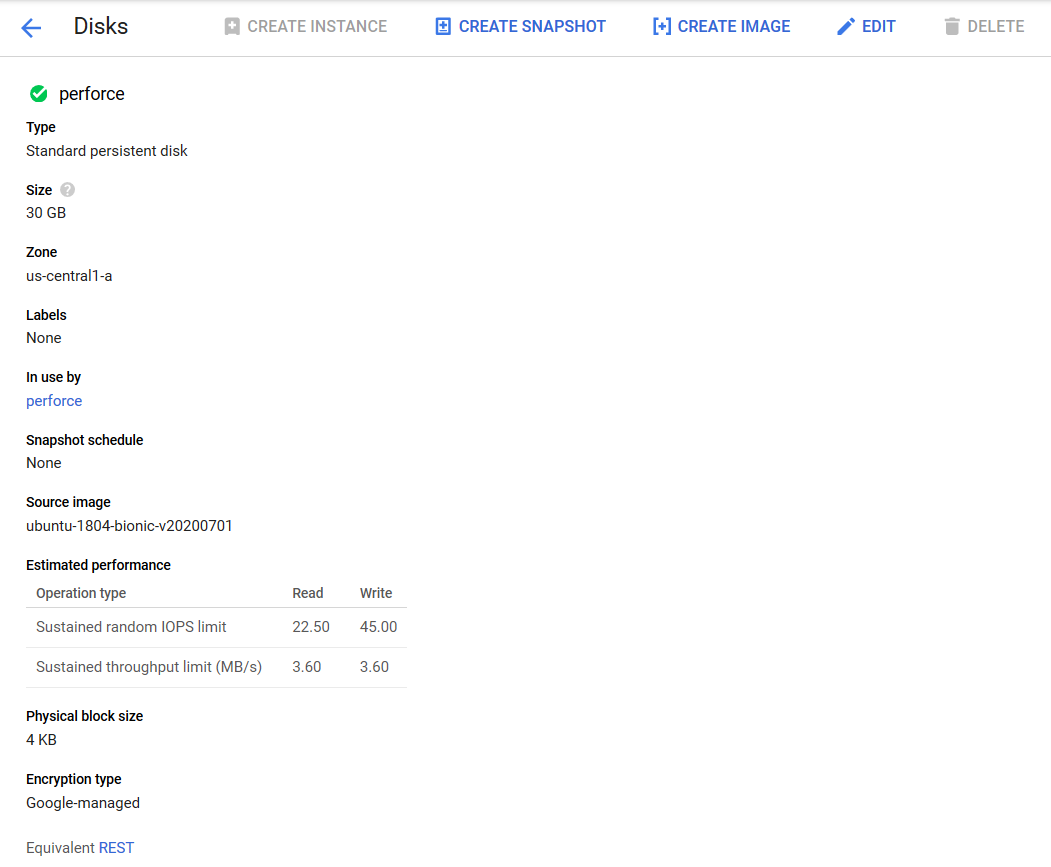1051x867 pixels.
Task: Click the Edit button with pencil
Action: pos(866,27)
